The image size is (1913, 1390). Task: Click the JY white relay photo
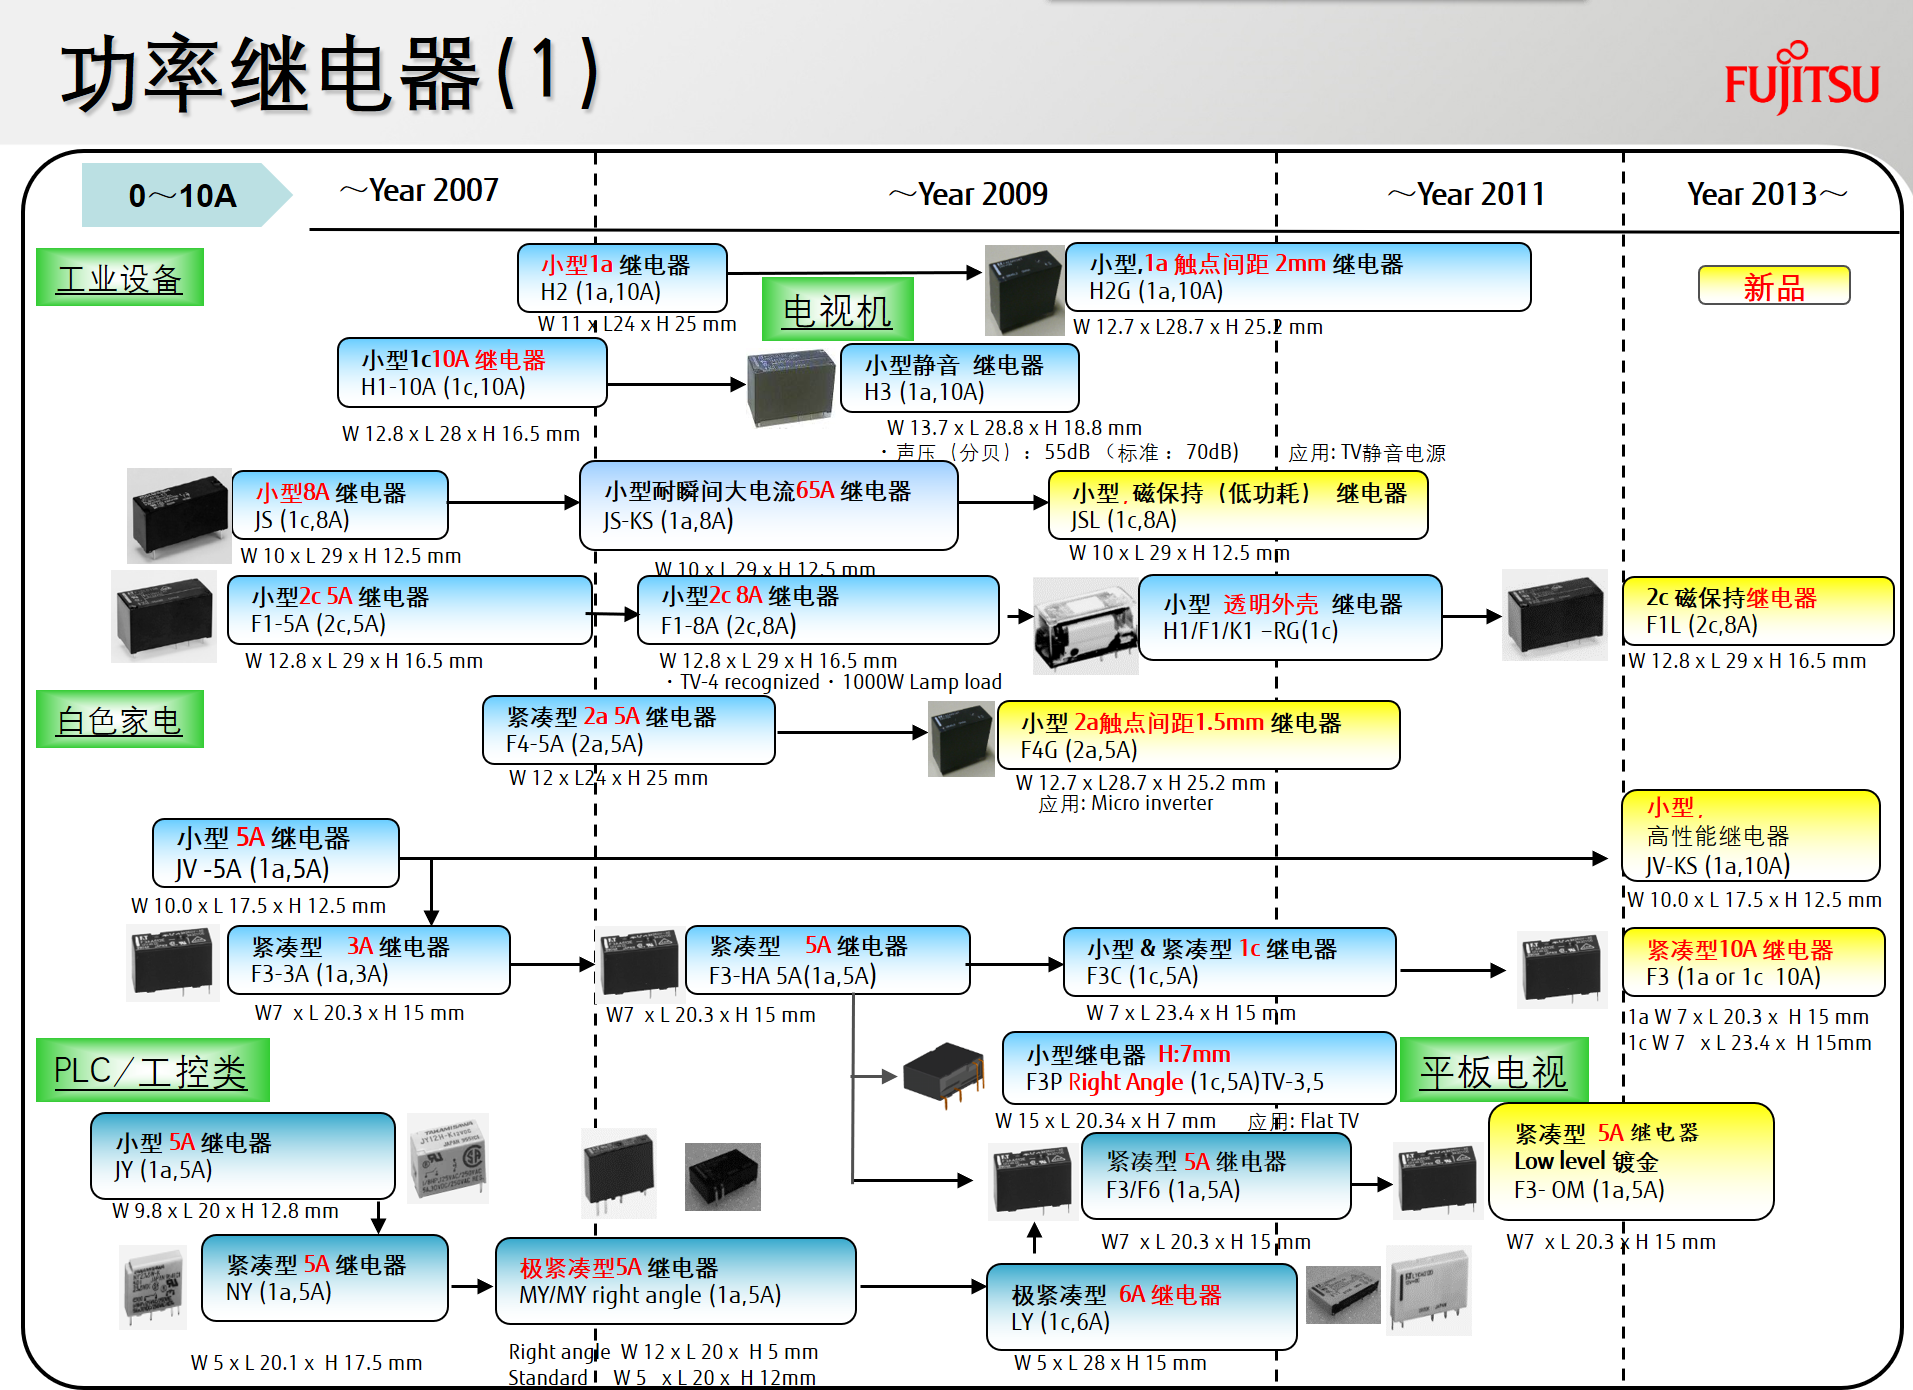click(449, 1158)
